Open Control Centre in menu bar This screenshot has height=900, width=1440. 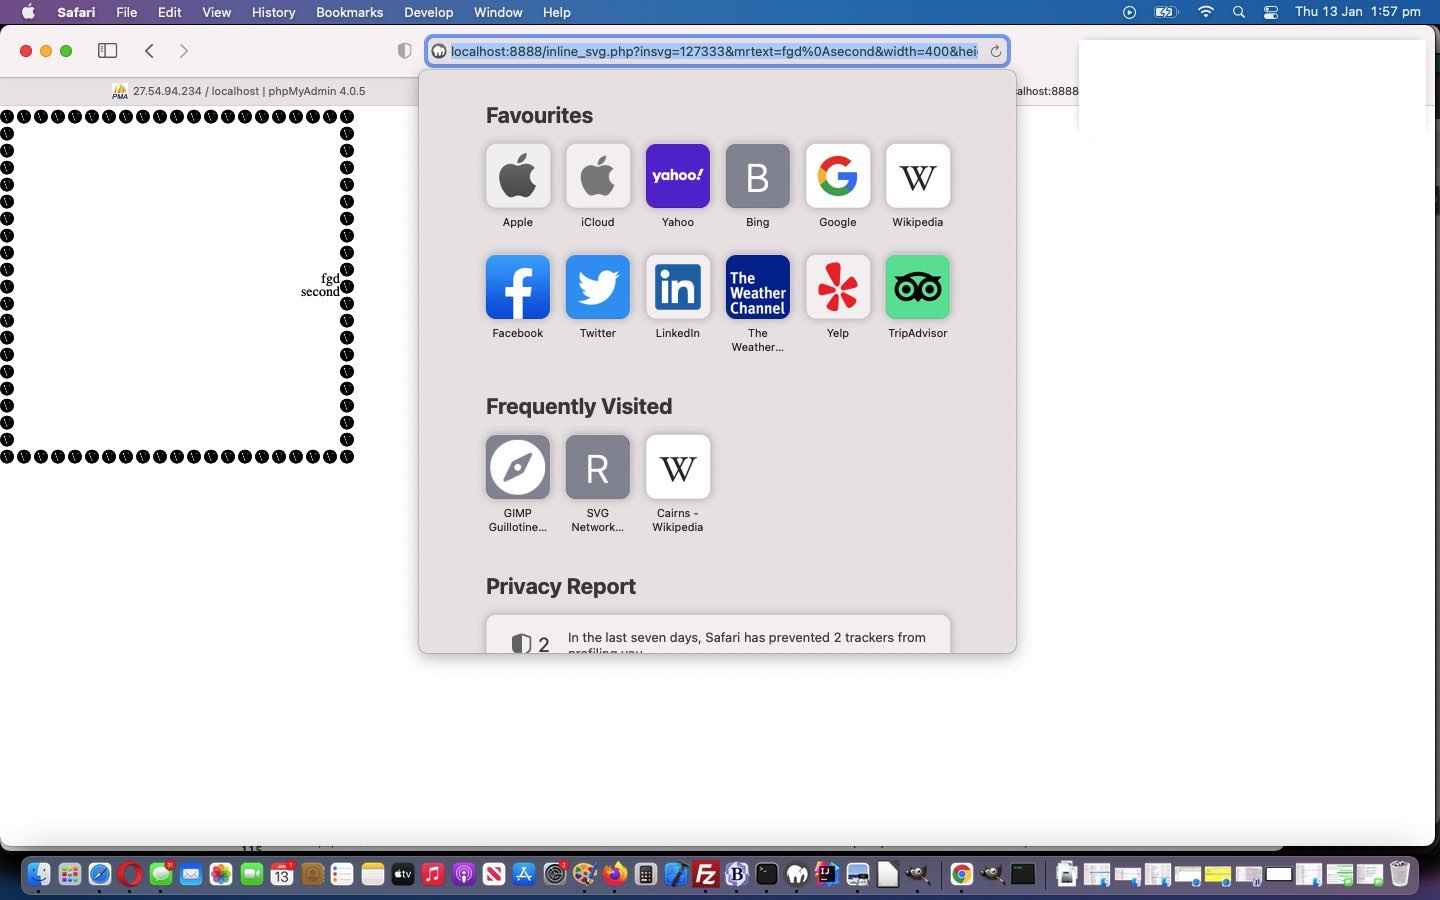click(1271, 12)
